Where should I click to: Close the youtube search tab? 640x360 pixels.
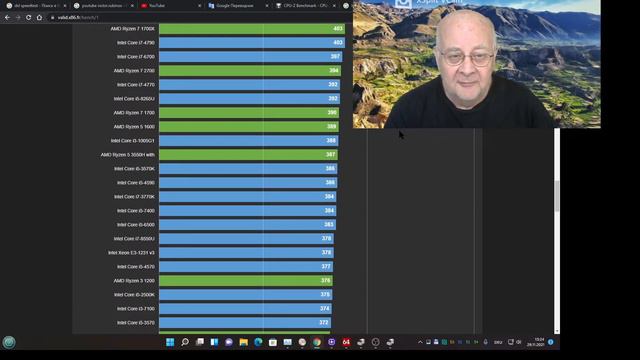132,6
